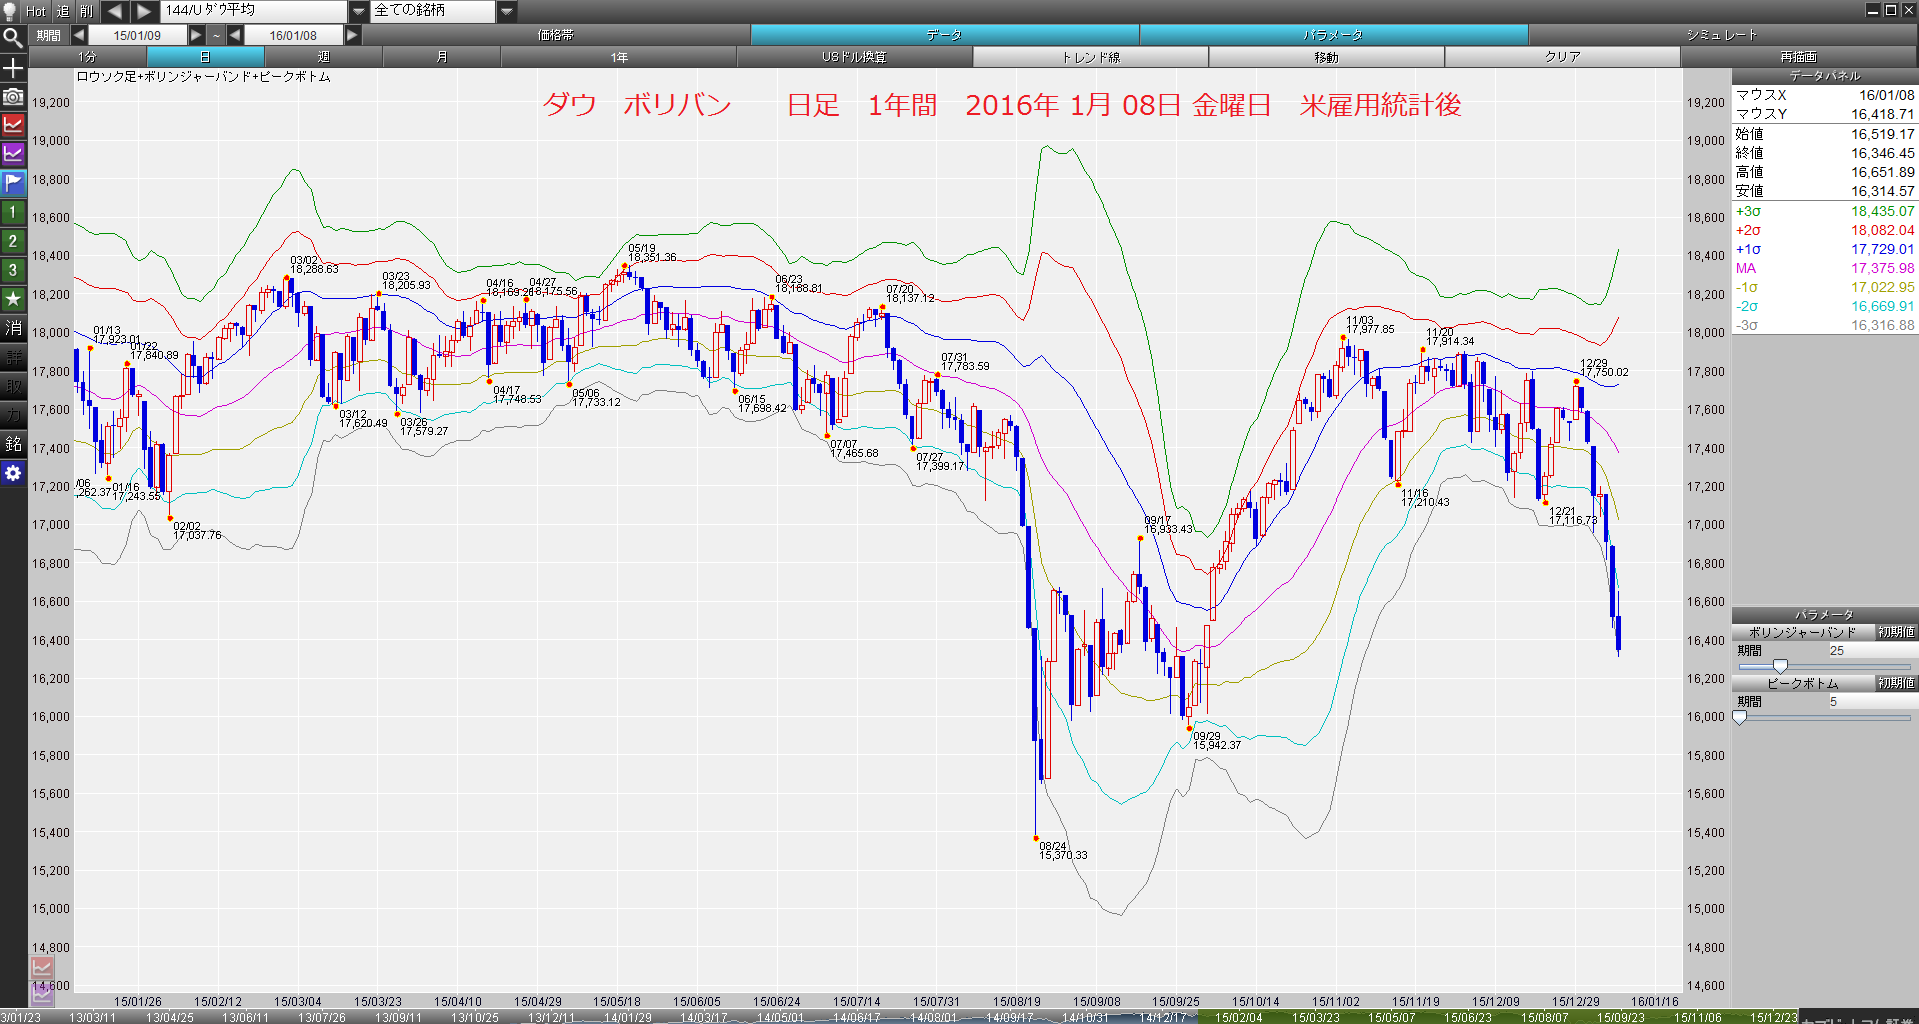This screenshot has height=1024, width=1919.
Task: Click the 追 add button
Action: 63,11
